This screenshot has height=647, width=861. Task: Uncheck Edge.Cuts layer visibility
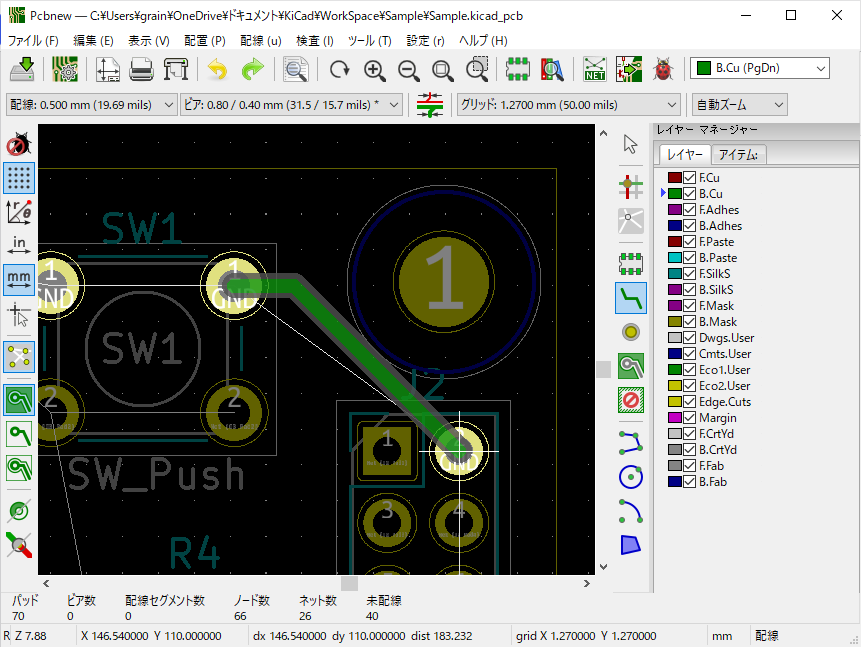click(x=690, y=401)
